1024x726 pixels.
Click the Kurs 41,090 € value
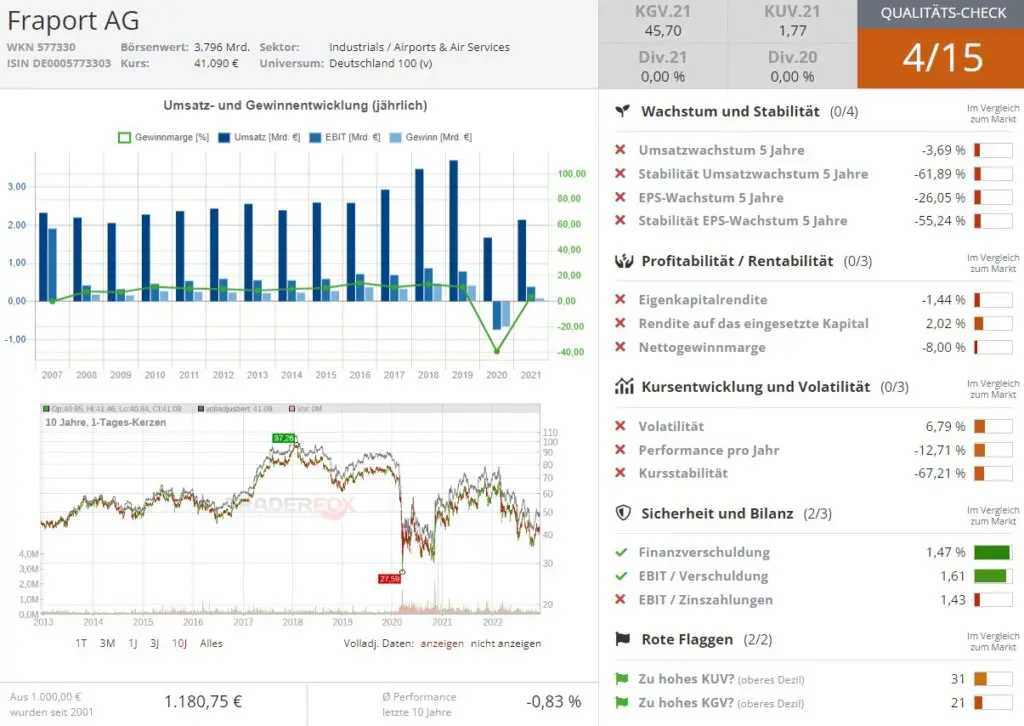pyautogui.click(x=216, y=63)
